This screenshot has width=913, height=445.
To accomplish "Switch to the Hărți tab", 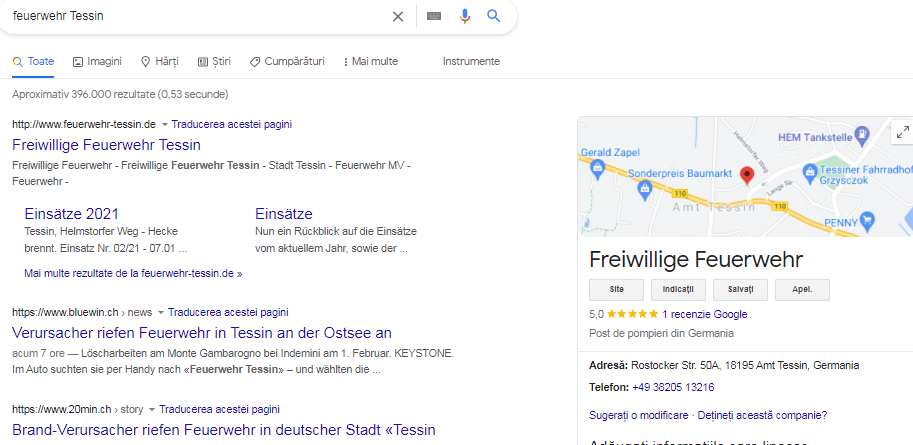I will click(x=160, y=61).
